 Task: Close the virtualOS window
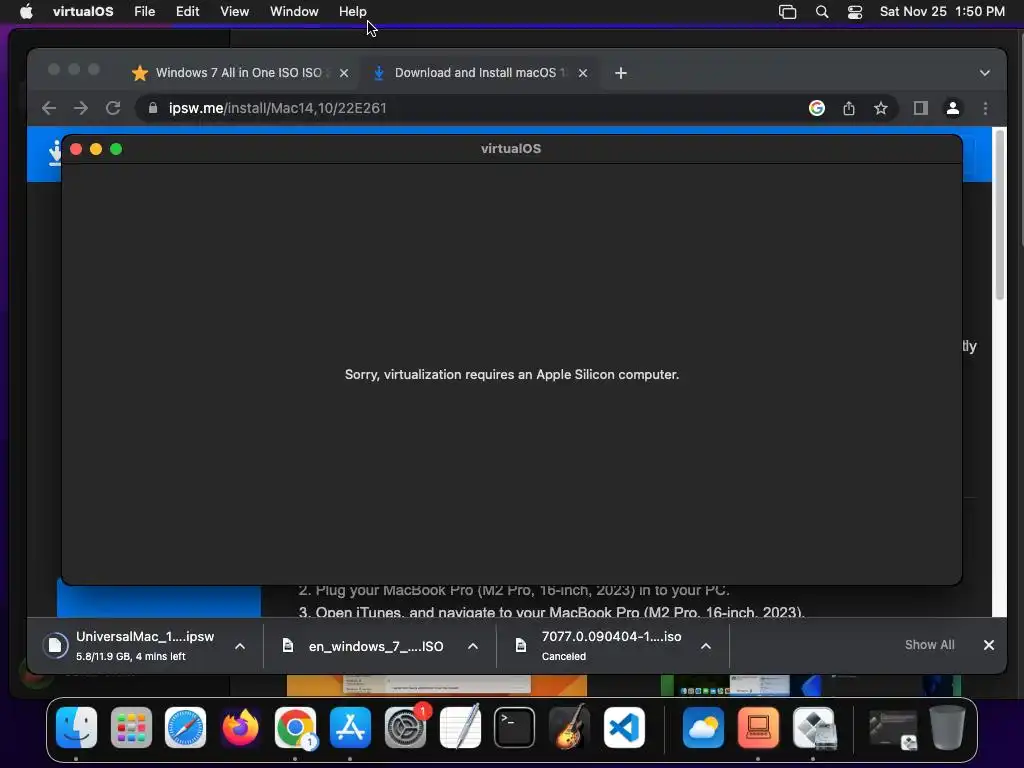coord(76,149)
